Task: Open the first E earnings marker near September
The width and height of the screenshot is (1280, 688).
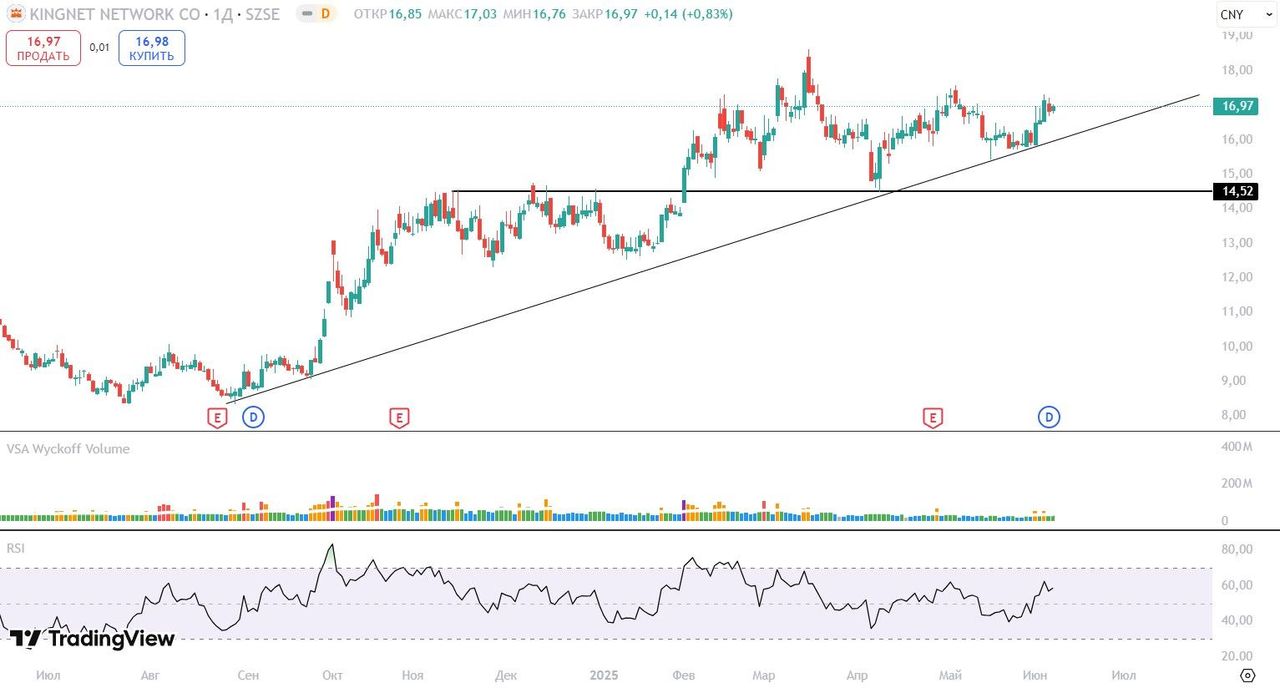Action: pyautogui.click(x=216, y=417)
